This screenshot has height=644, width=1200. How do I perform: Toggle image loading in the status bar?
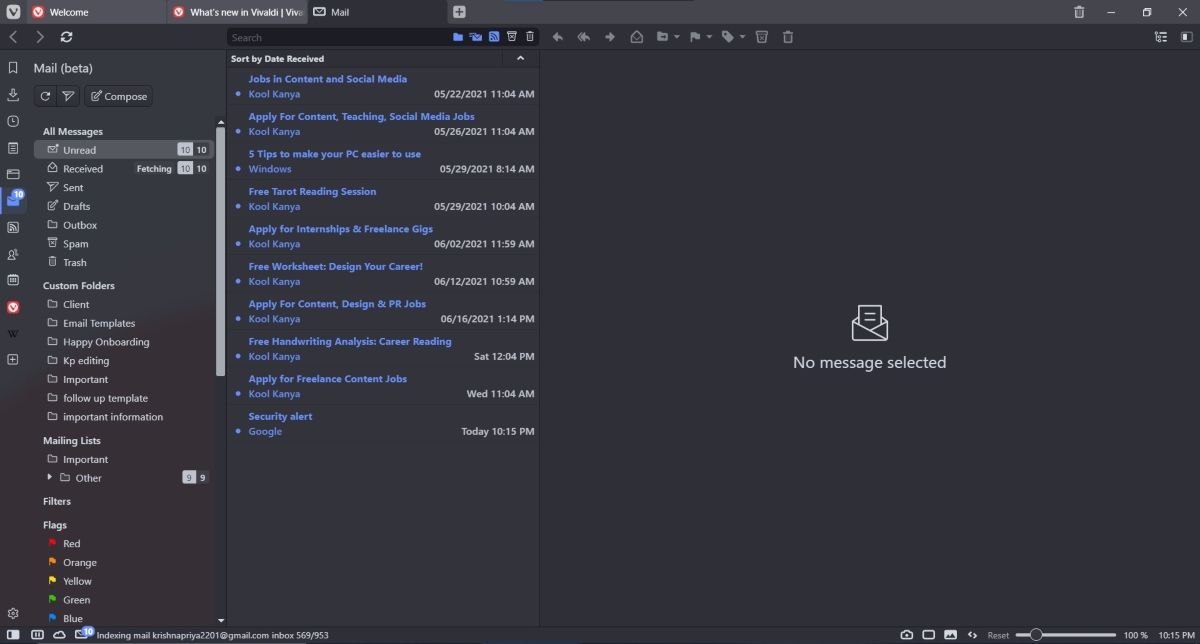951,634
